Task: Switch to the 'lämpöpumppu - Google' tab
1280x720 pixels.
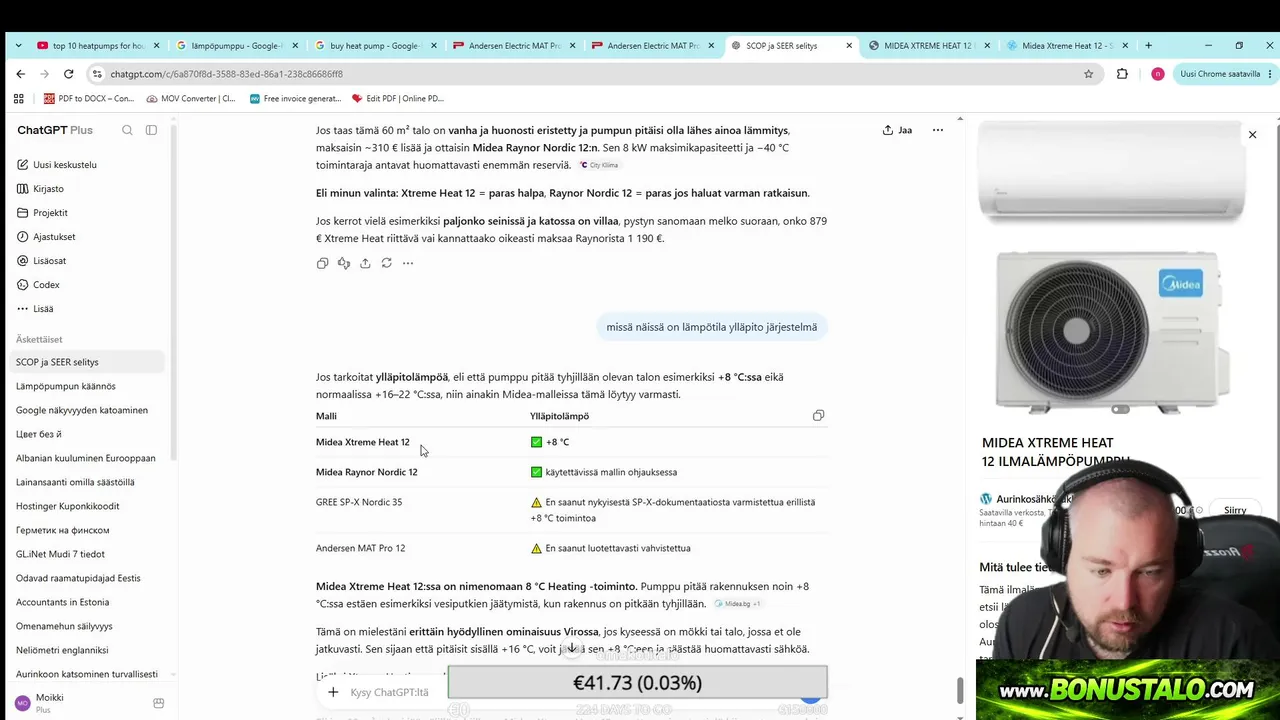Action: [x=235, y=45]
